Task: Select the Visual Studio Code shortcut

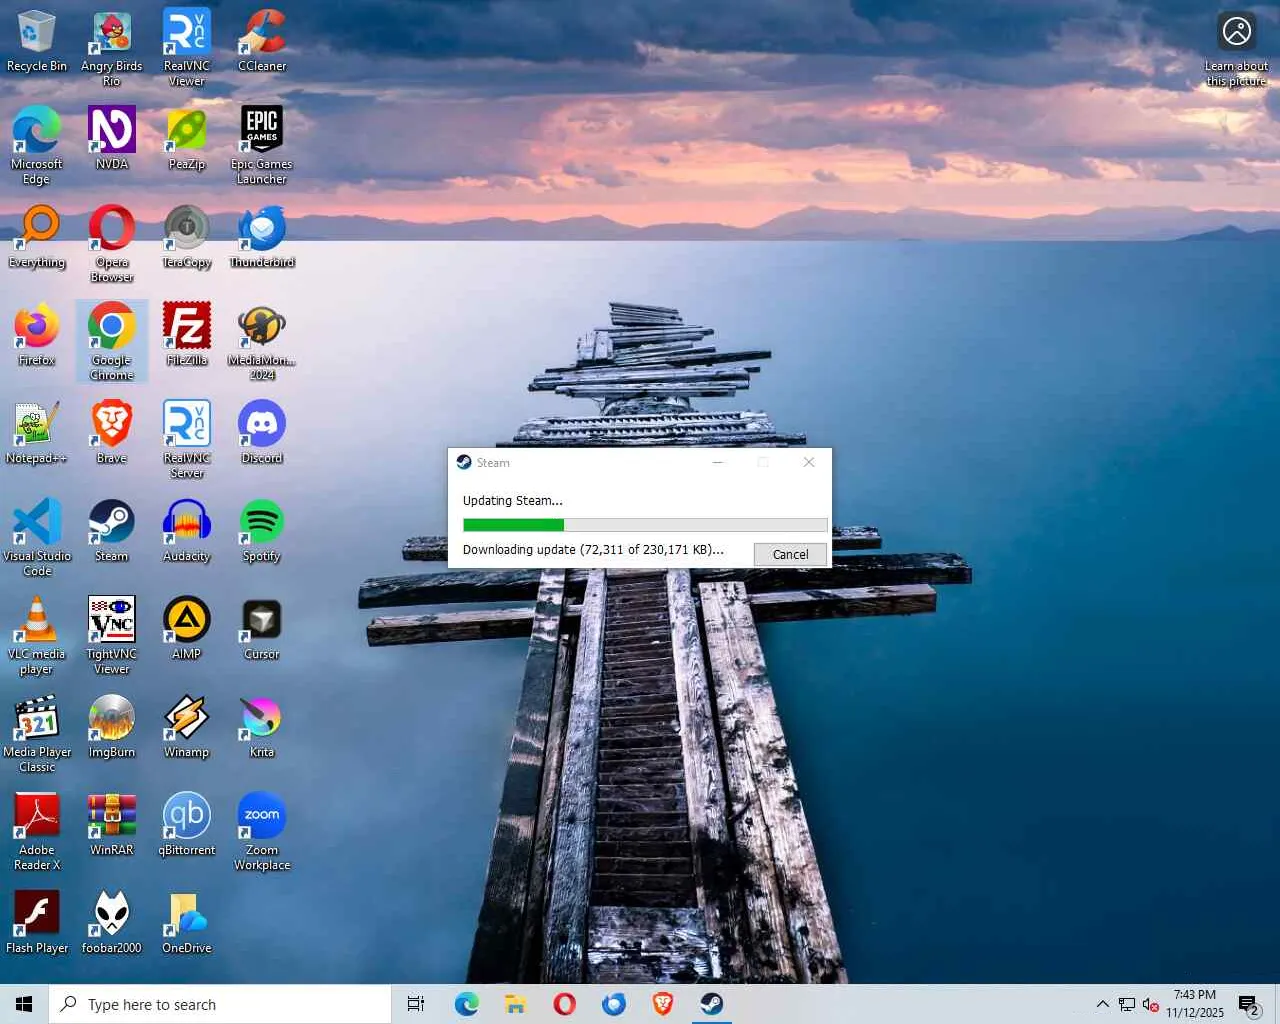Action: tap(37, 538)
